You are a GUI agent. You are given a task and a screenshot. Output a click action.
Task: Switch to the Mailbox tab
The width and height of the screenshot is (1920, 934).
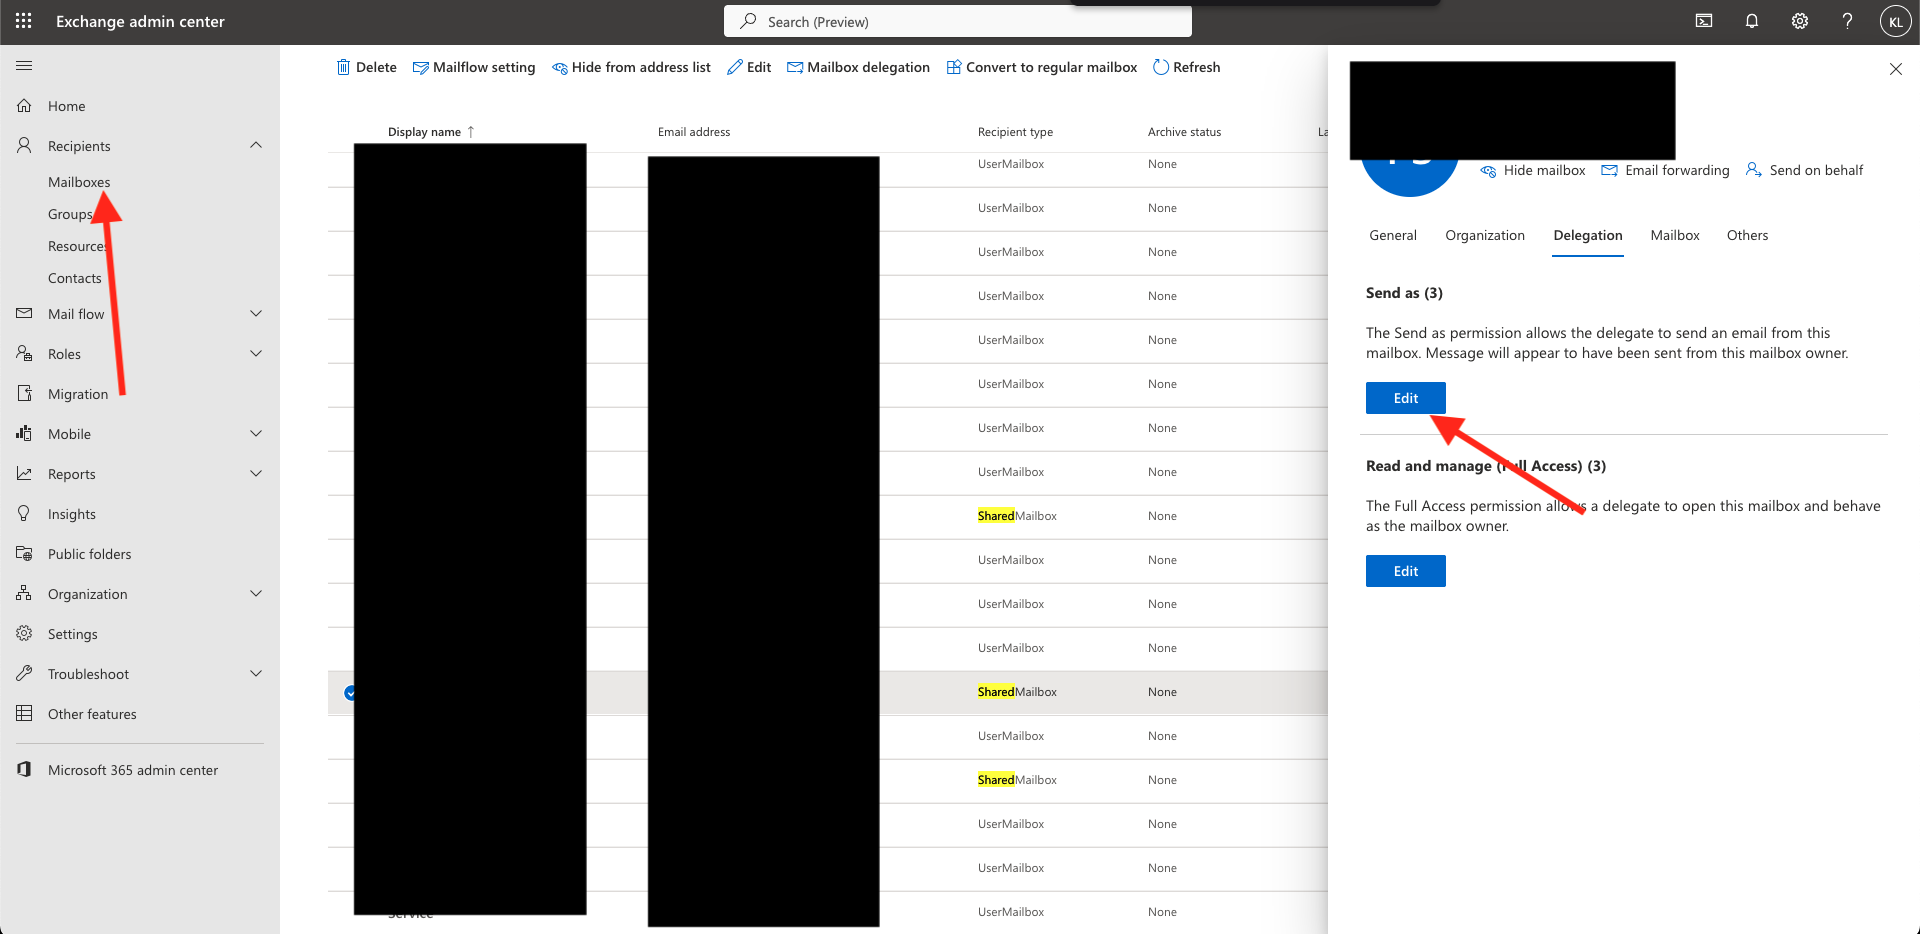point(1674,236)
